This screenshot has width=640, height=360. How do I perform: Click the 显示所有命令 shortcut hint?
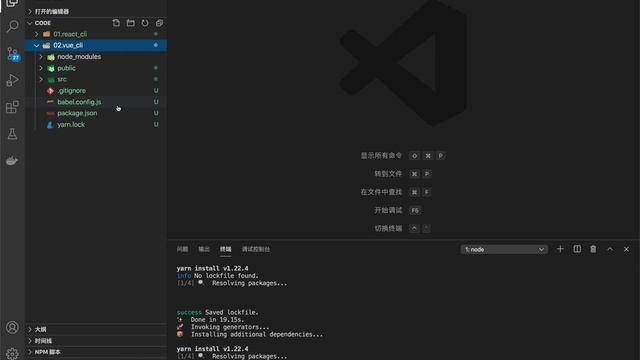tap(381, 156)
